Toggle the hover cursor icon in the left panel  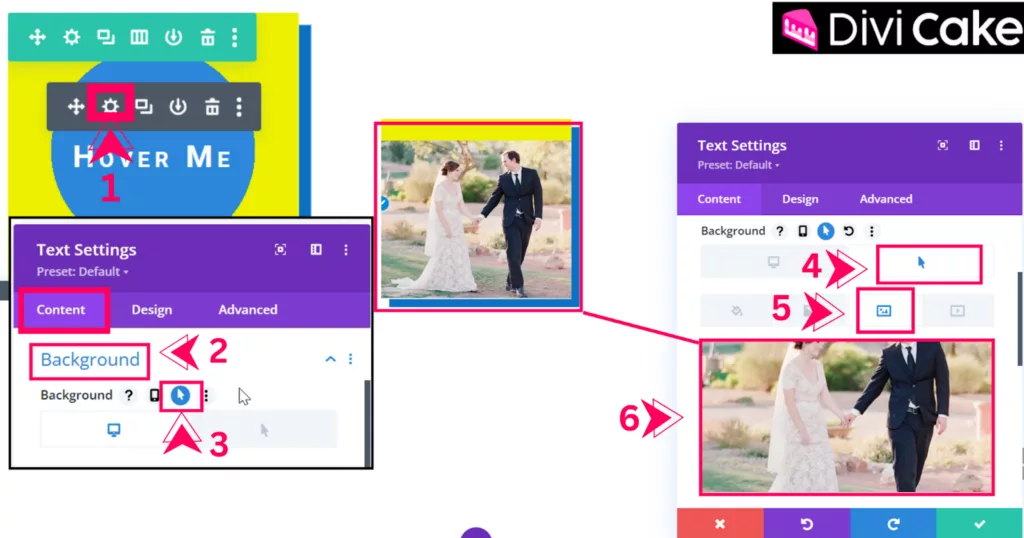coord(180,395)
